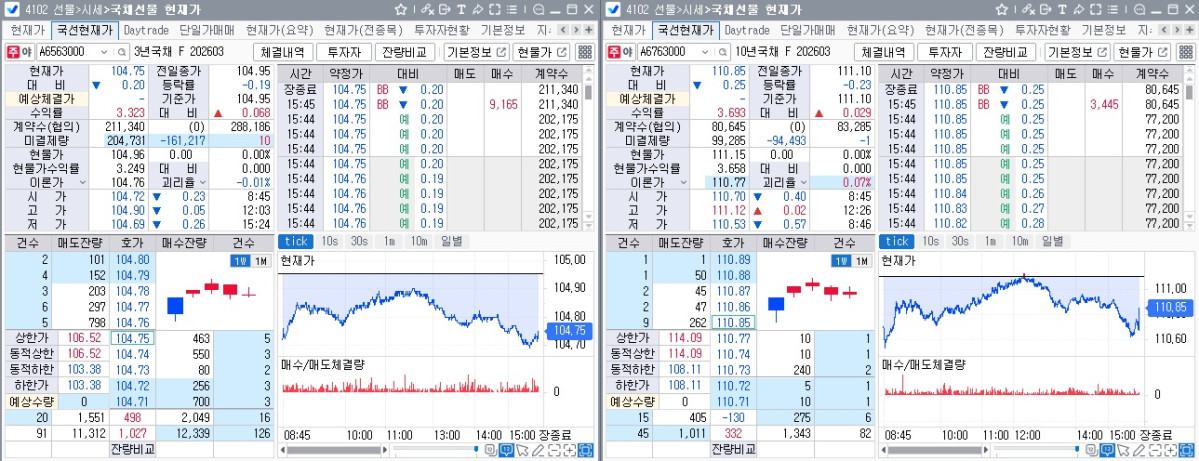Open the grid layout icon in left window

(584, 52)
